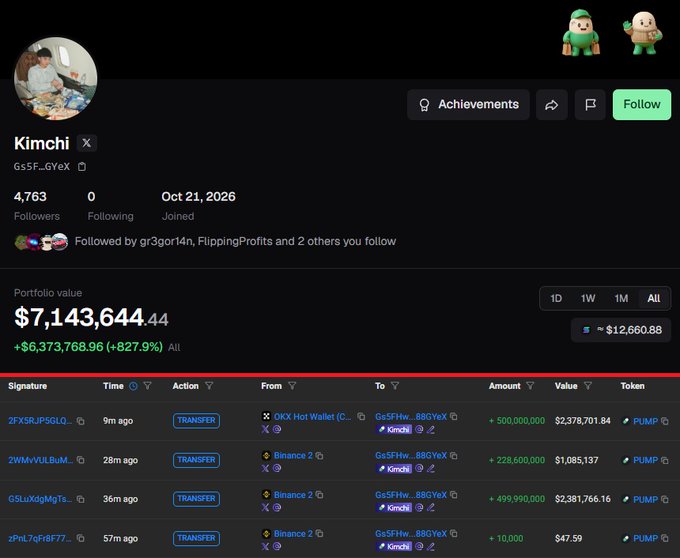Open the Achievements panel

468,104
